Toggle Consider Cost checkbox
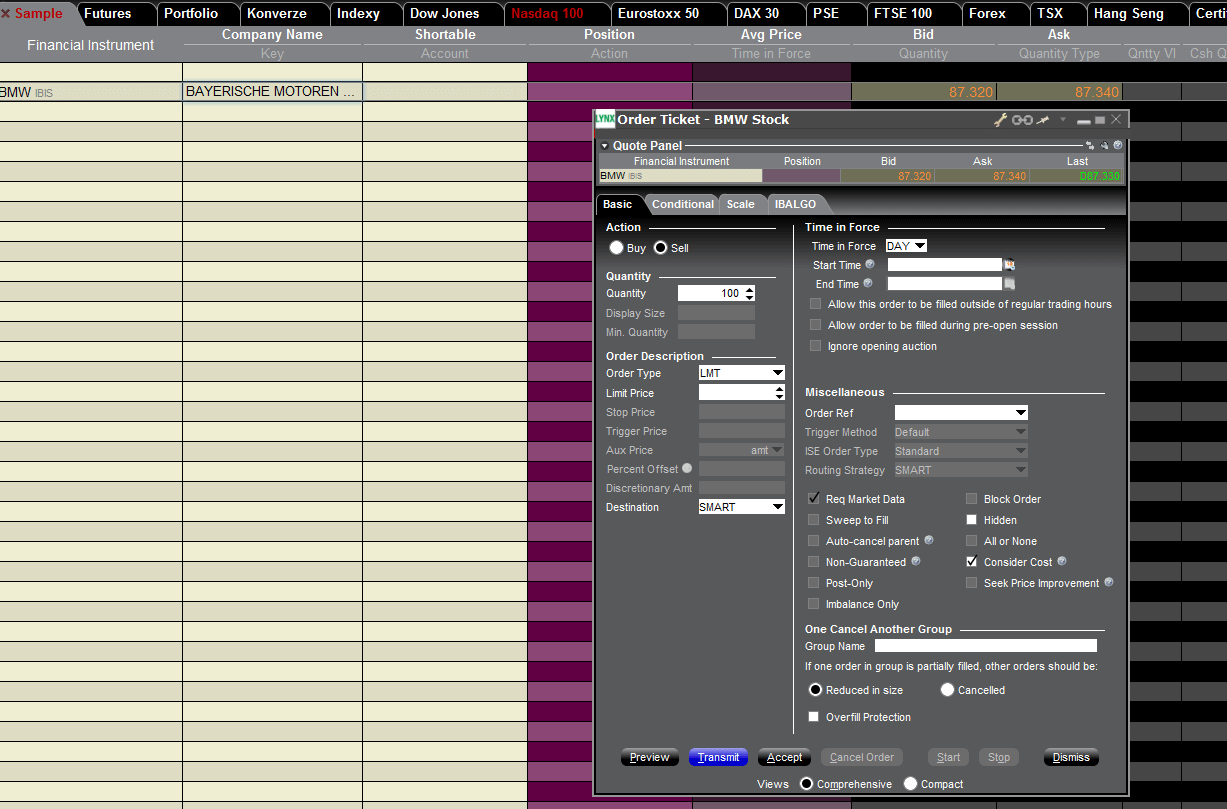Image resolution: width=1227 pixels, height=809 pixels. [x=972, y=562]
